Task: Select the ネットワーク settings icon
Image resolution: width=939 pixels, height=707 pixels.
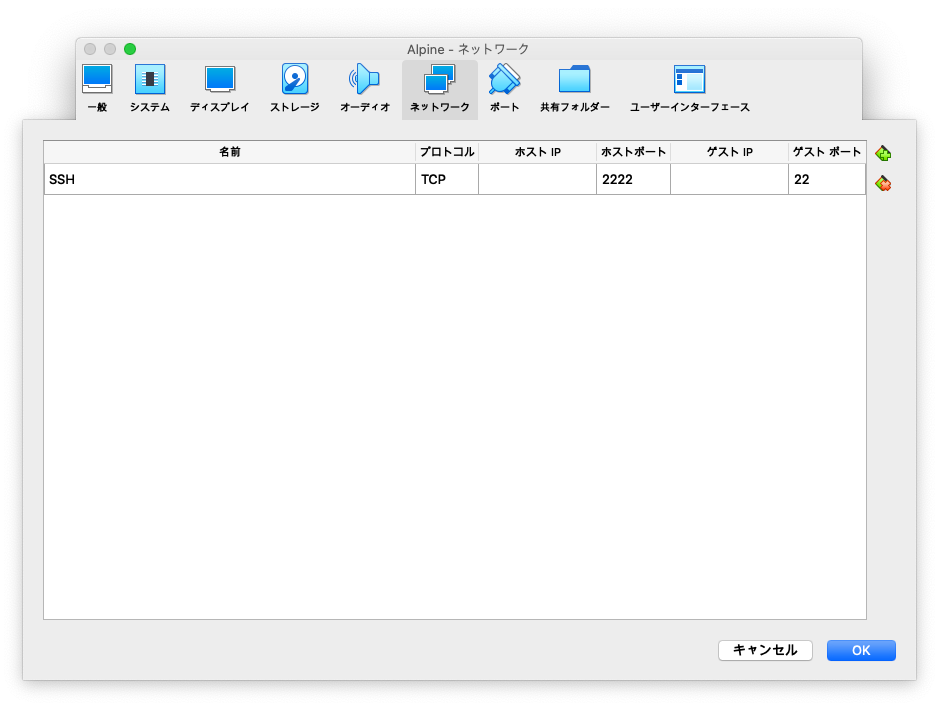Action: tap(440, 90)
